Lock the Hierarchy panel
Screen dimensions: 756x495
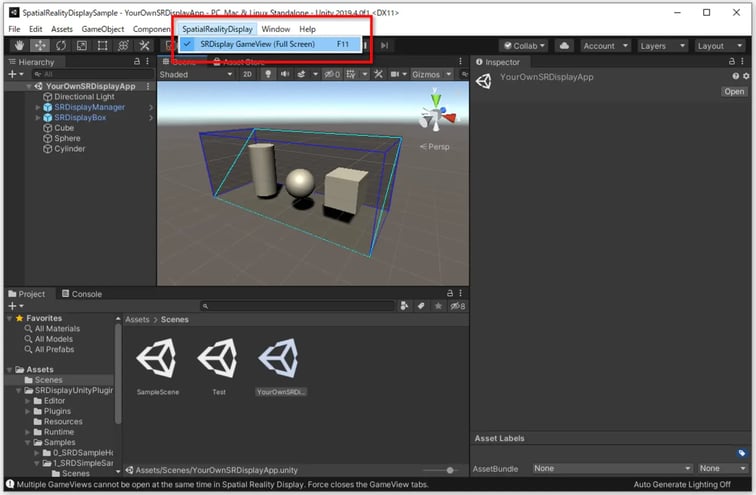tap(137, 61)
